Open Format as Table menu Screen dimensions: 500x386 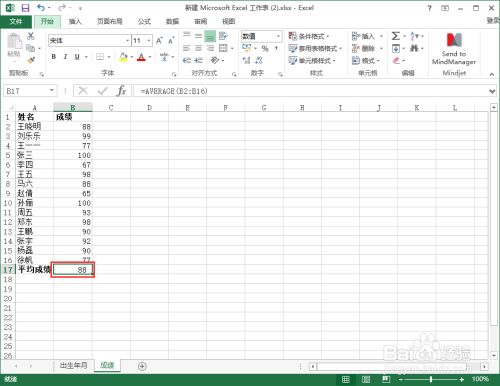click(315, 49)
